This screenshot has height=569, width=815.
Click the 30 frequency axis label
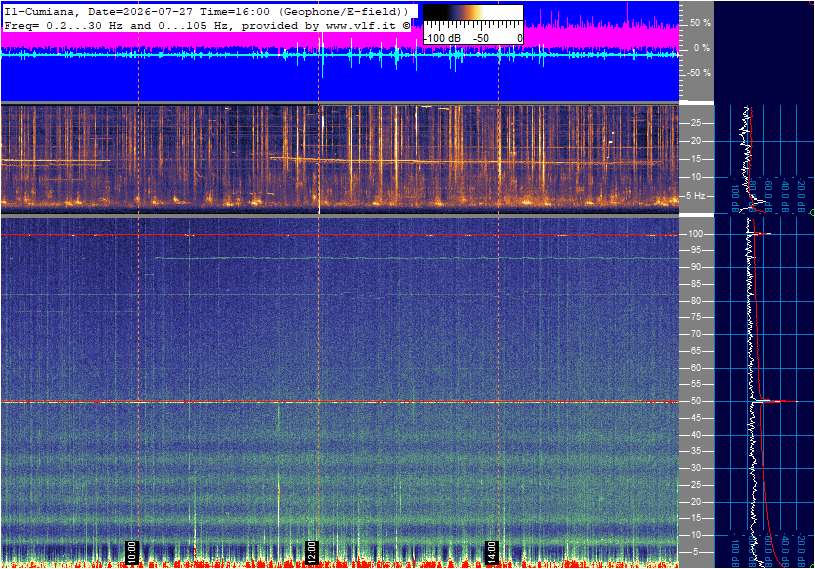pyautogui.click(x=695, y=468)
